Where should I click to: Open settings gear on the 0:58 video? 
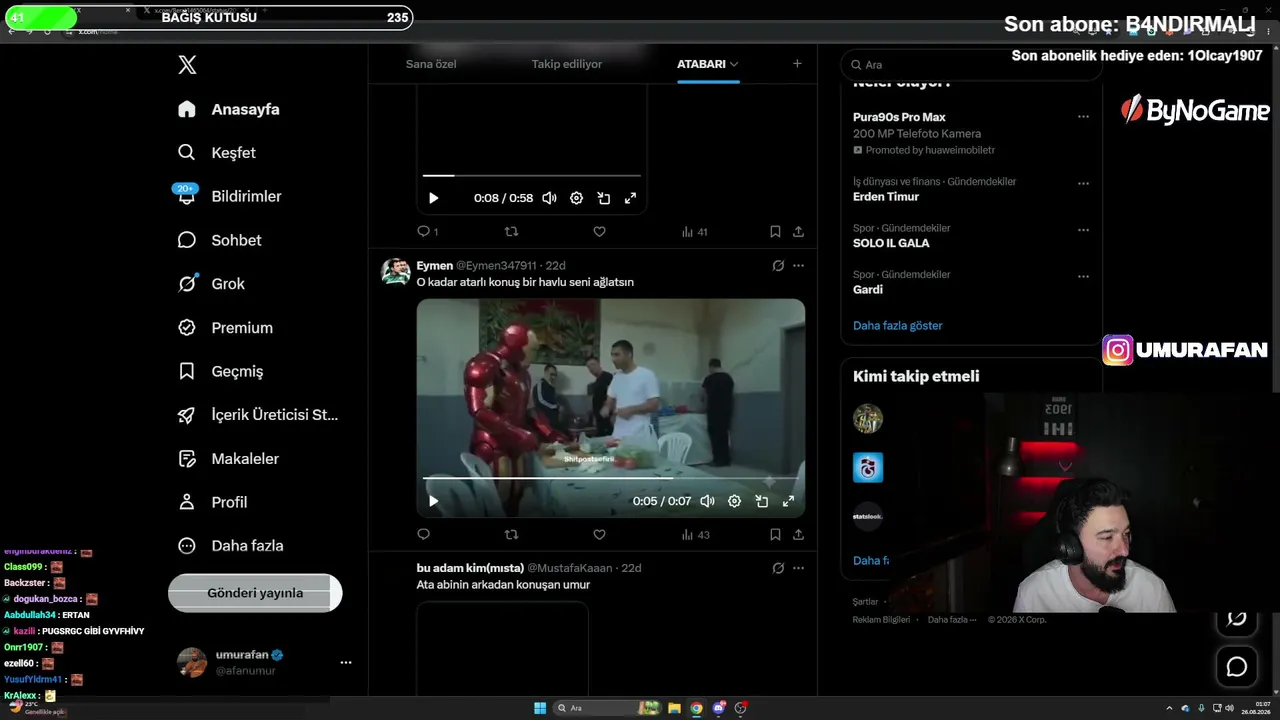(576, 198)
